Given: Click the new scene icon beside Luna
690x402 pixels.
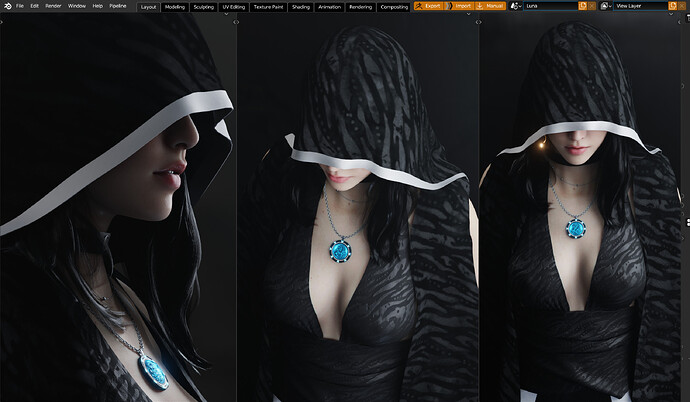Looking at the screenshot, I should coord(582,6).
